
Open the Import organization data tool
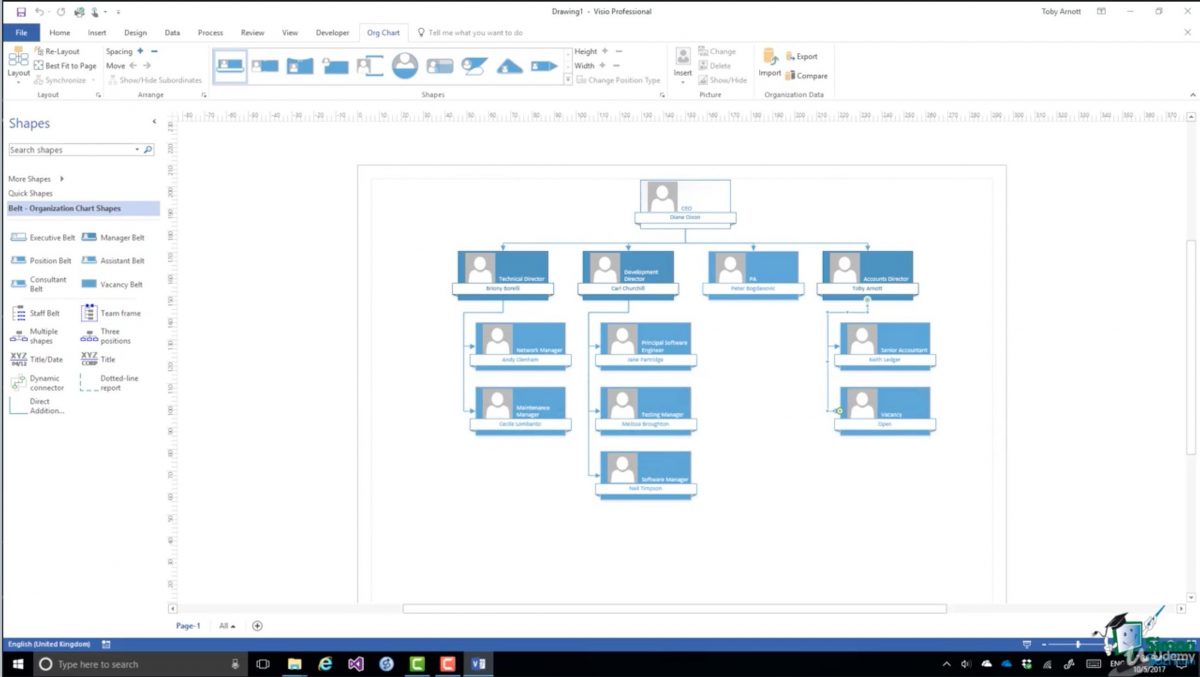pyautogui.click(x=769, y=65)
